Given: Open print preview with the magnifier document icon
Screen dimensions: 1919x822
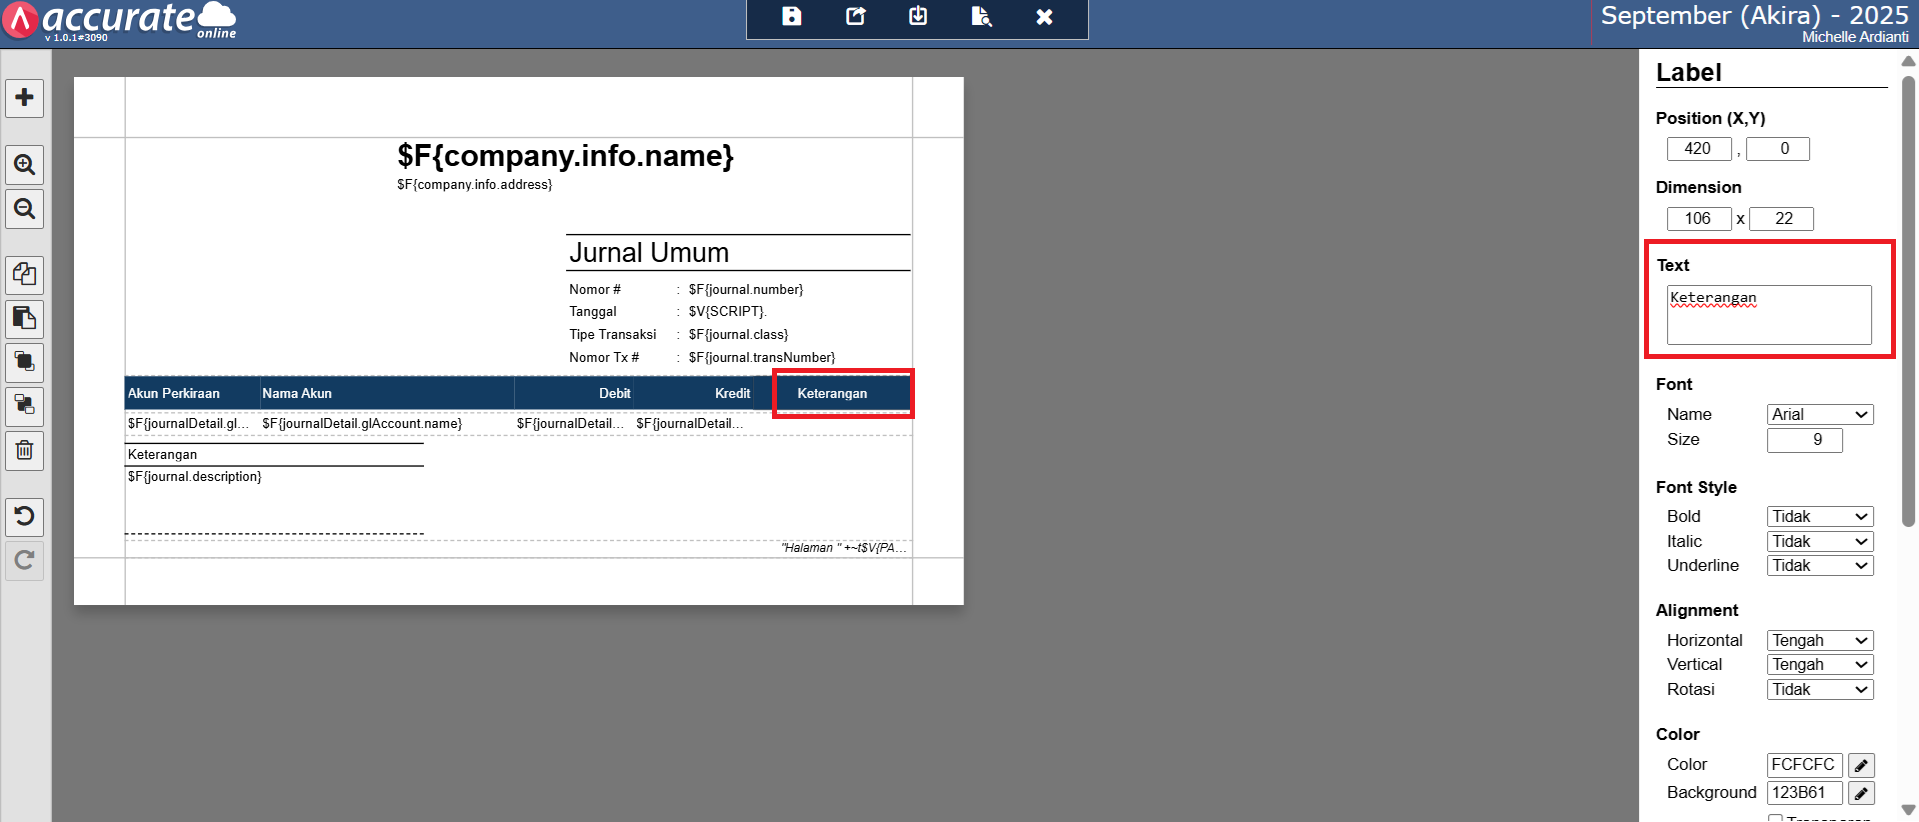Looking at the screenshot, I should [981, 17].
